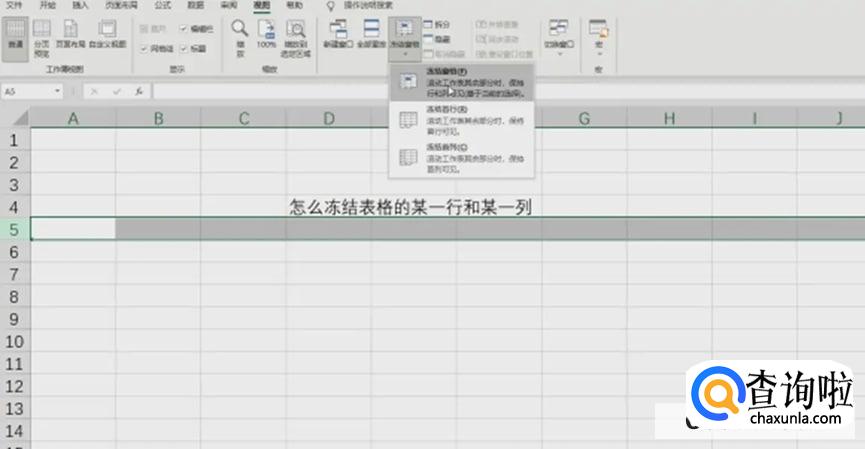Viewport: 865px width, 449px height.
Task: Expand the Switch Windows dropdown arrow
Action: click(559, 54)
